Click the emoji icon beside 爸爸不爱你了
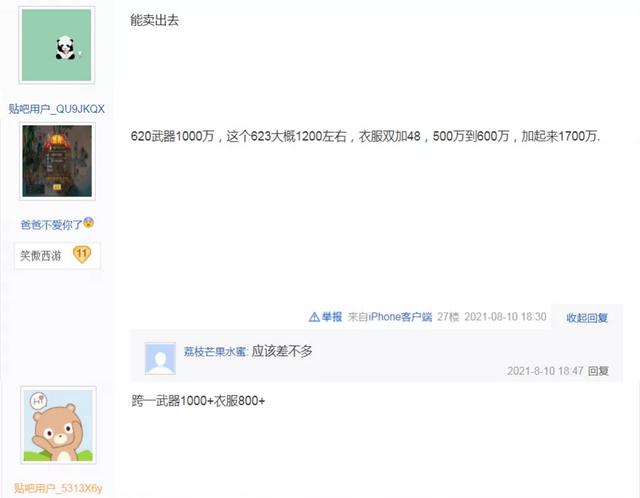Image resolution: width=640 pixels, height=498 pixels. coord(89,223)
